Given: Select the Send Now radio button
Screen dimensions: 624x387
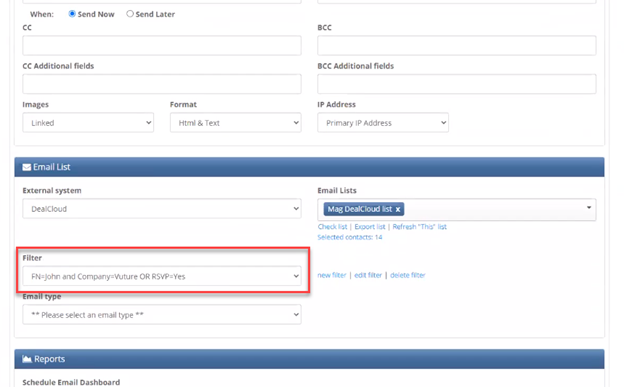Looking at the screenshot, I should pyautogui.click(x=72, y=14).
